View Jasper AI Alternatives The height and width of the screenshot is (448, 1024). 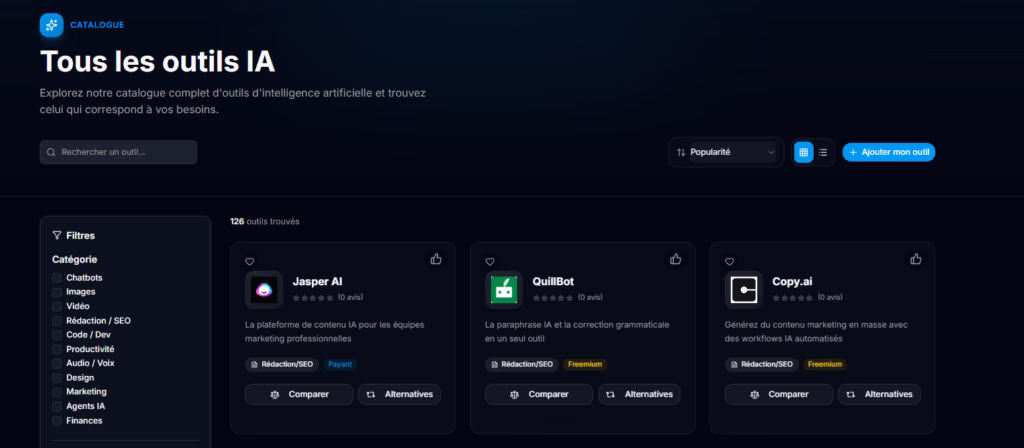tap(400, 394)
